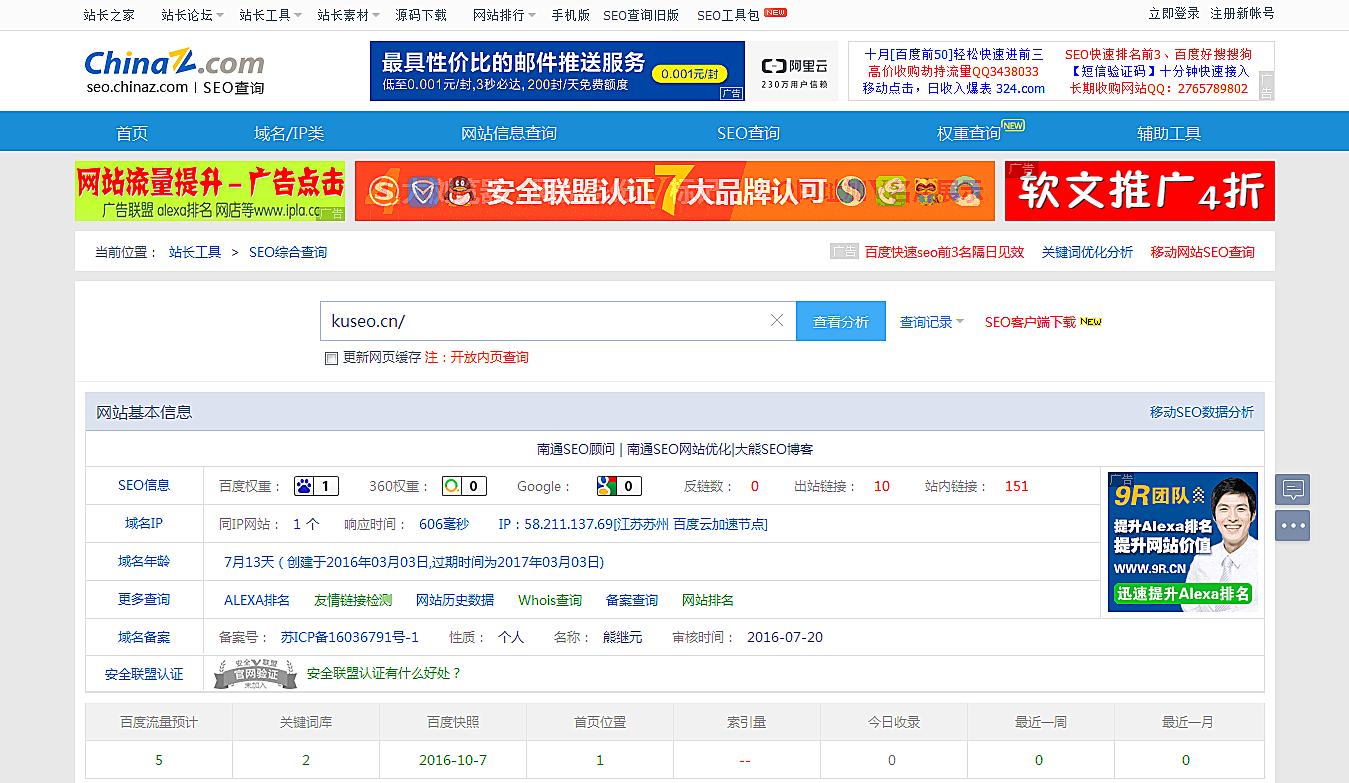Enable the 更新网页缓存 checkbox
This screenshot has height=783, width=1349.
[330, 358]
